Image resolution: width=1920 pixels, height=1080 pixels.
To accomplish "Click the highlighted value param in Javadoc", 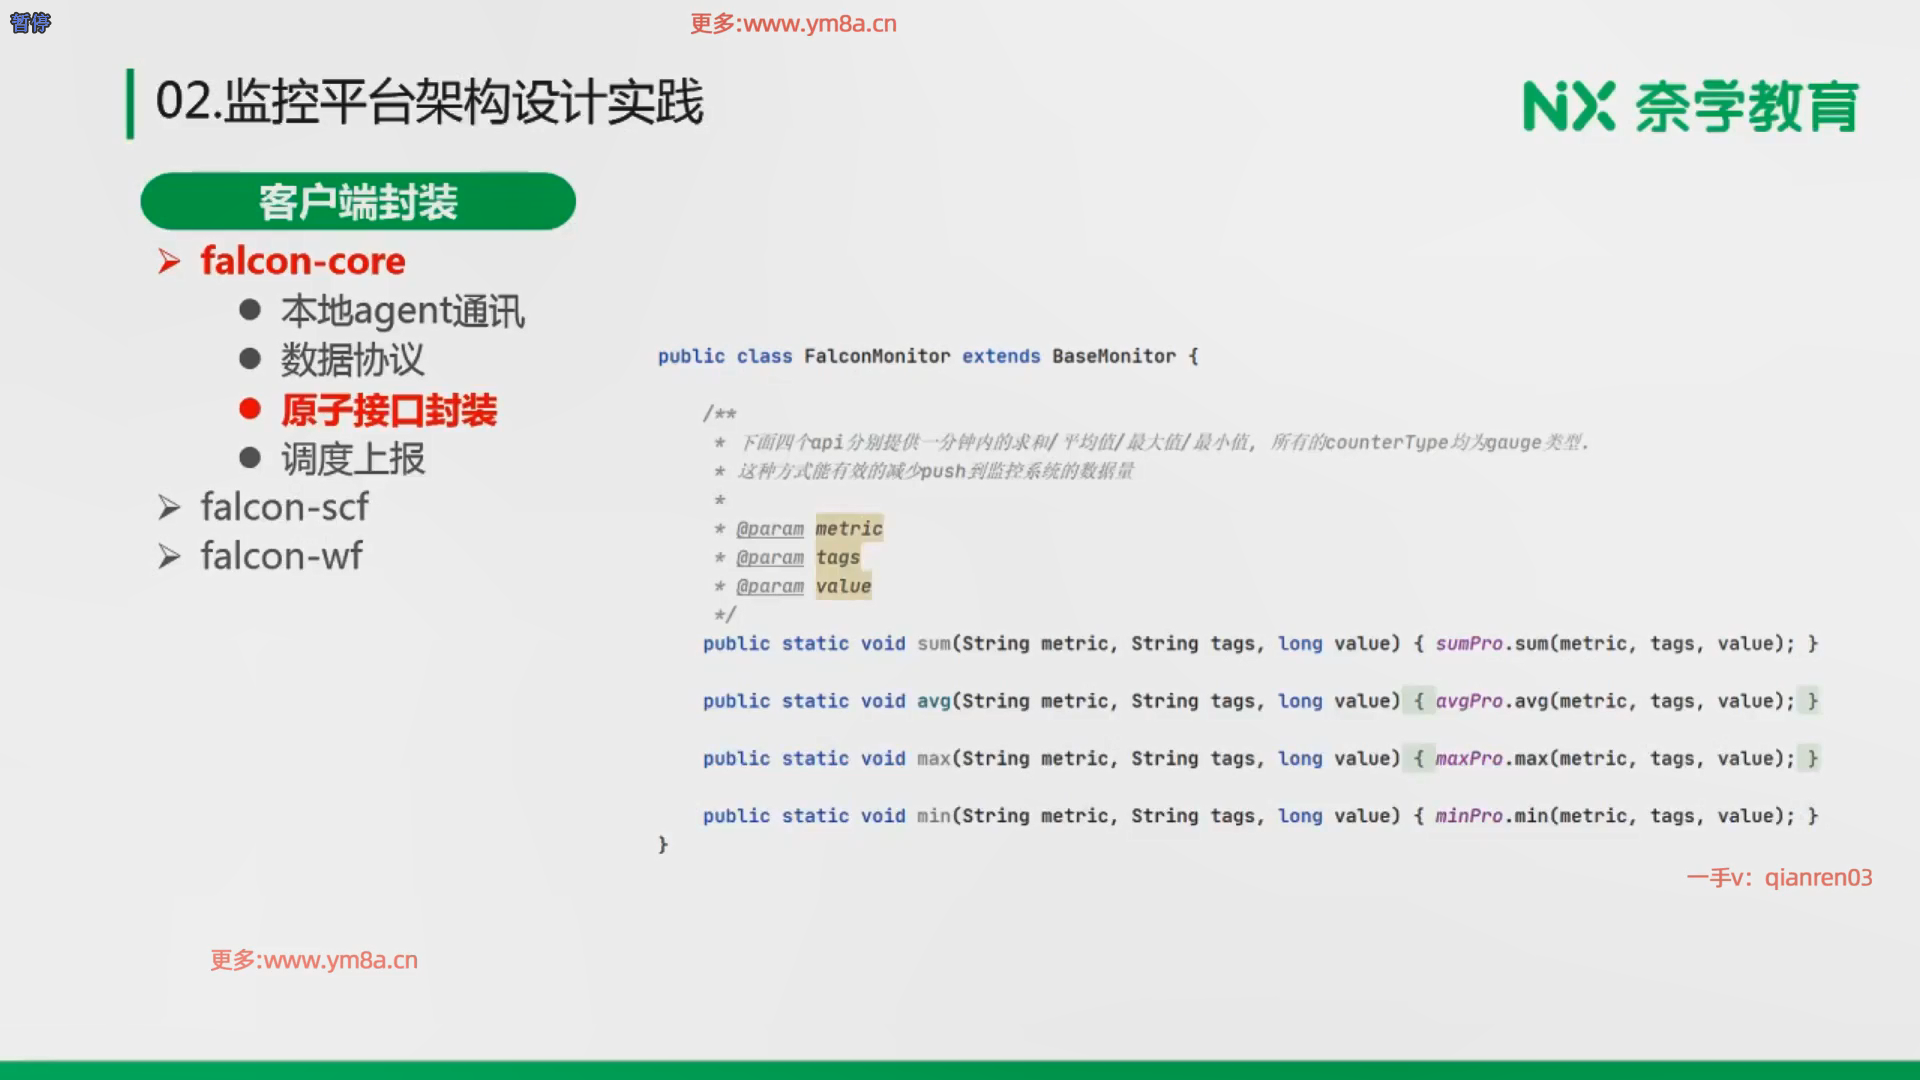I will coord(843,586).
